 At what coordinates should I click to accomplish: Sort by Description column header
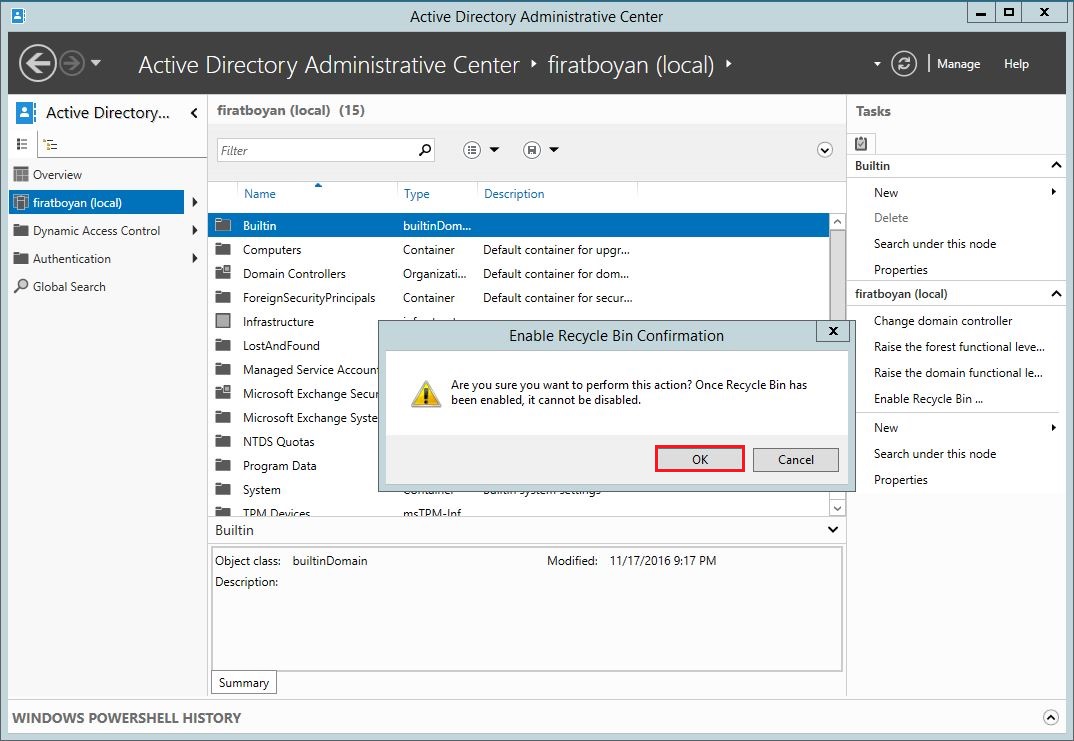point(514,194)
